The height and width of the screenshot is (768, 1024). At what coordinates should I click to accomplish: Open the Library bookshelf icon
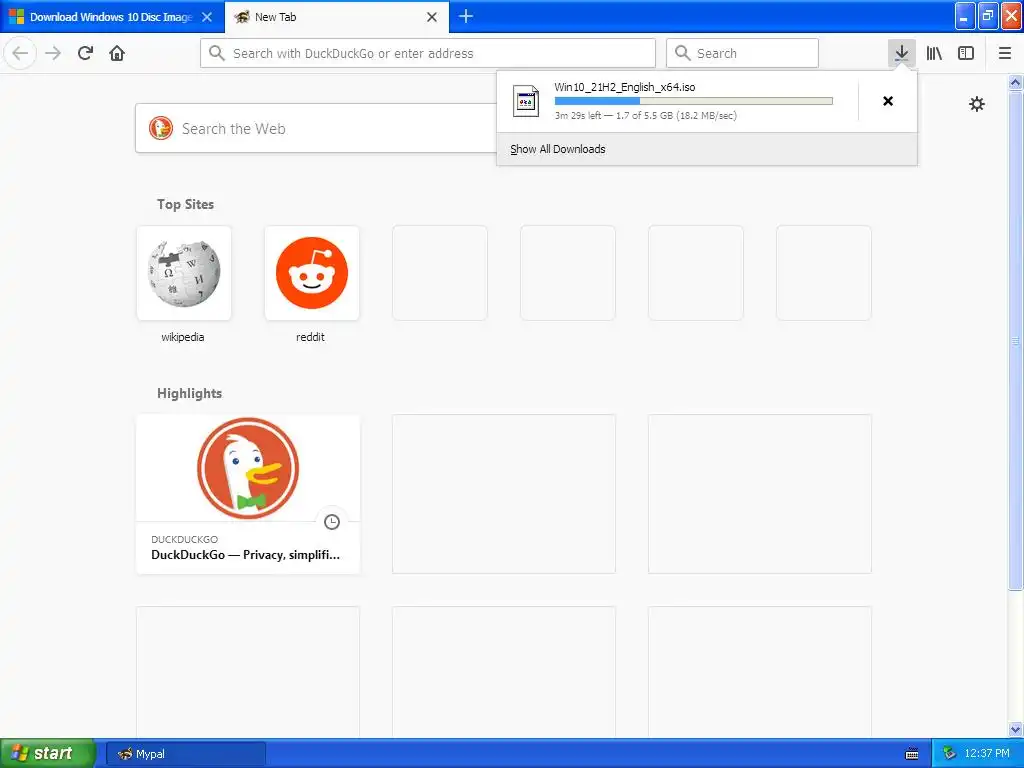[x=934, y=53]
